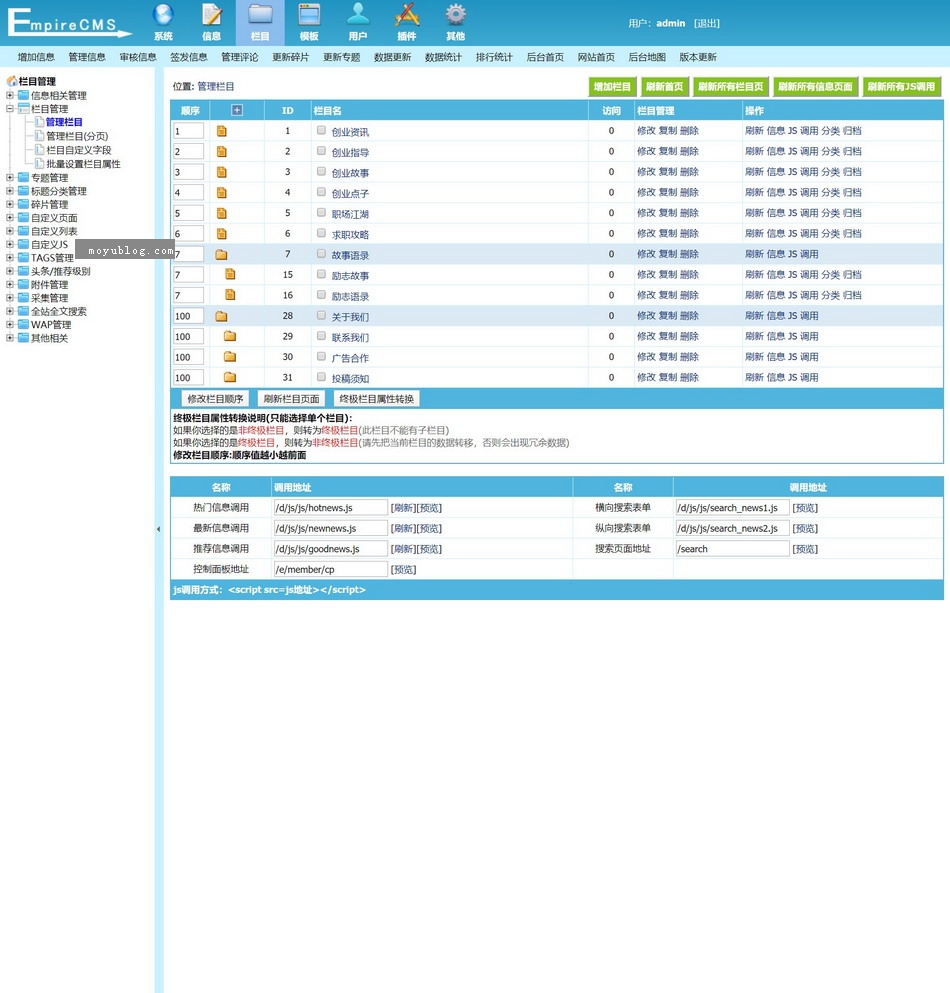The height and width of the screenshot is (993, 950).
Task: Click the folder icon for 联系我们 row
Action: 230,336
